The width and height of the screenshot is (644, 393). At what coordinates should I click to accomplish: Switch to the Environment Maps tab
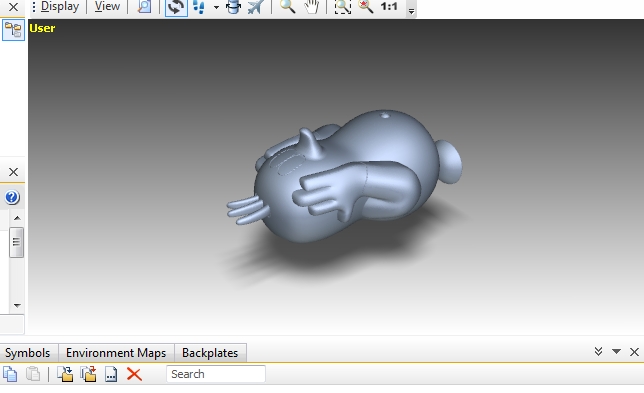click(x=116, y=353)
